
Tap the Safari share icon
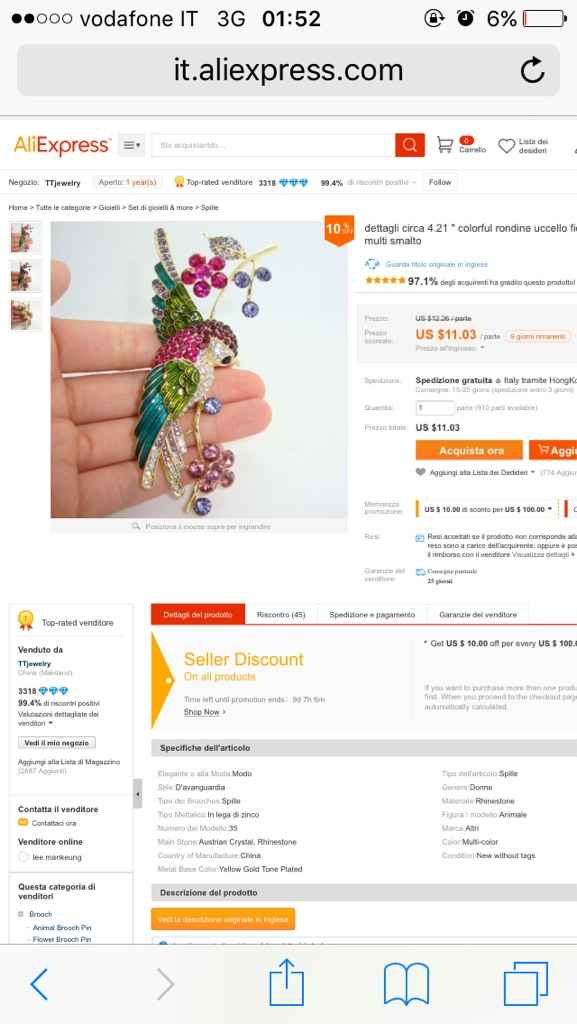tap(287, 982)
